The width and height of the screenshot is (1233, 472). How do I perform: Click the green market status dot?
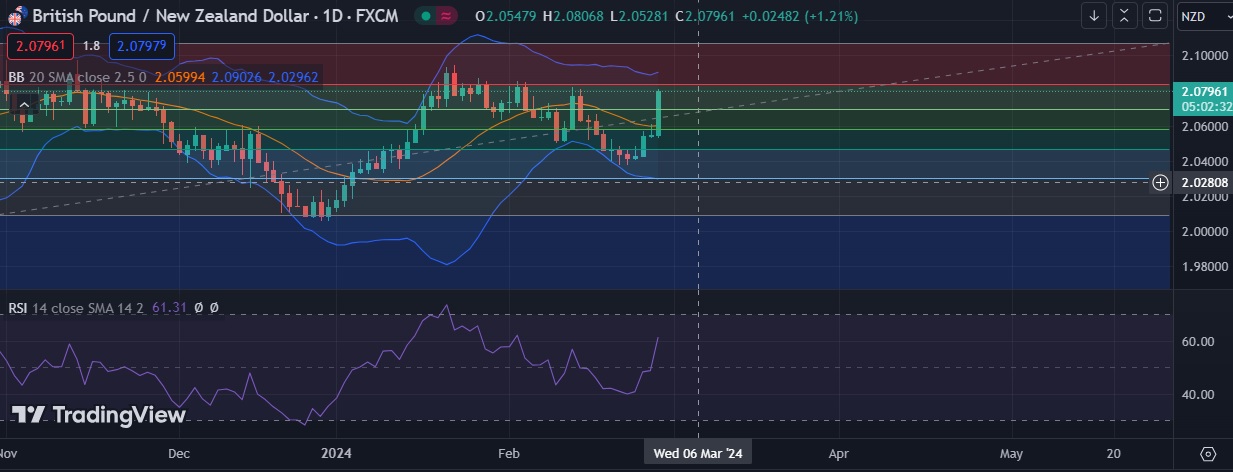(x=426, y=16)
